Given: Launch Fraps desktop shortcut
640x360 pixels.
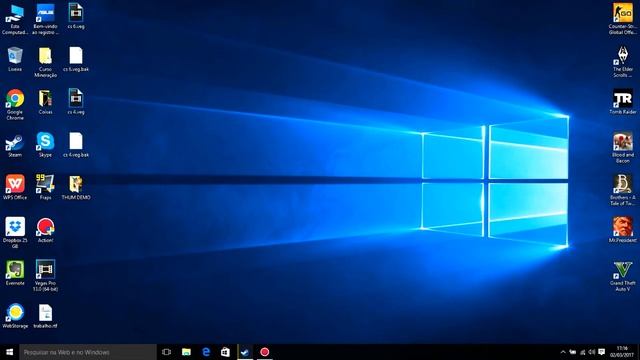Looking at the screenshot, I should click(x=45, y=187).
